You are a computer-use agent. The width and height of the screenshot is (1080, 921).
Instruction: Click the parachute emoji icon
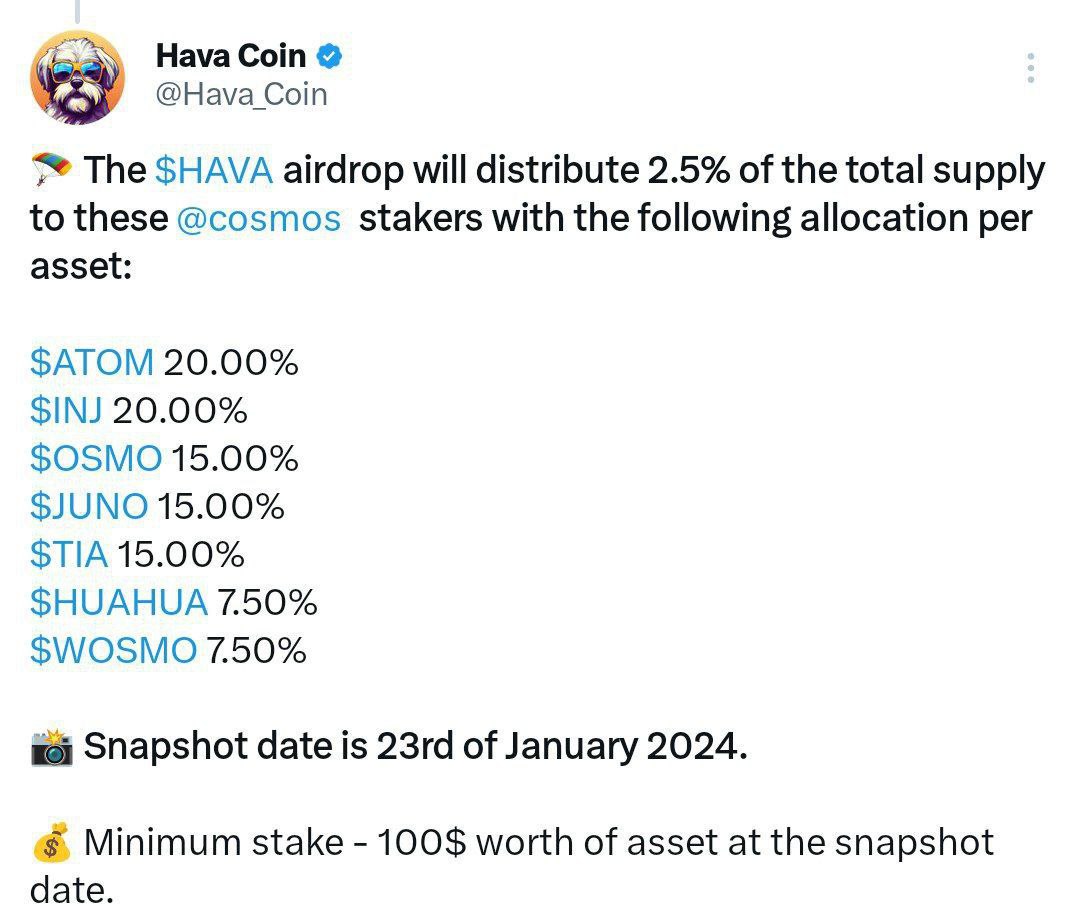[52, 169]
